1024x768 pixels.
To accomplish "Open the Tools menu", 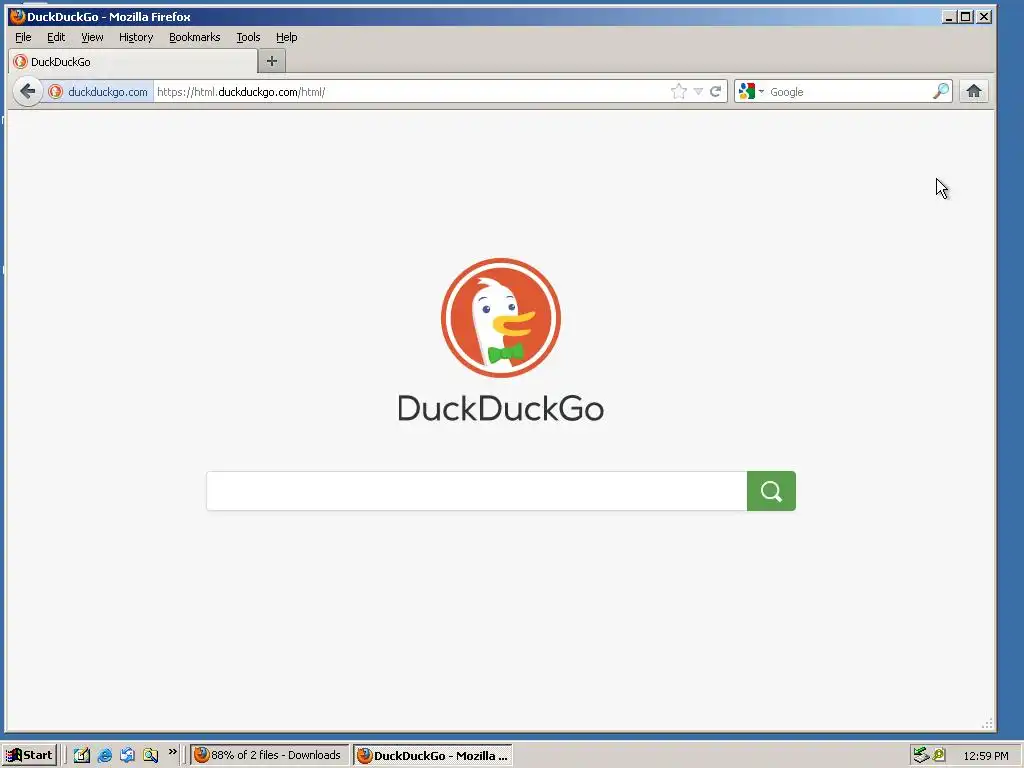I will [x=248, y=37].
